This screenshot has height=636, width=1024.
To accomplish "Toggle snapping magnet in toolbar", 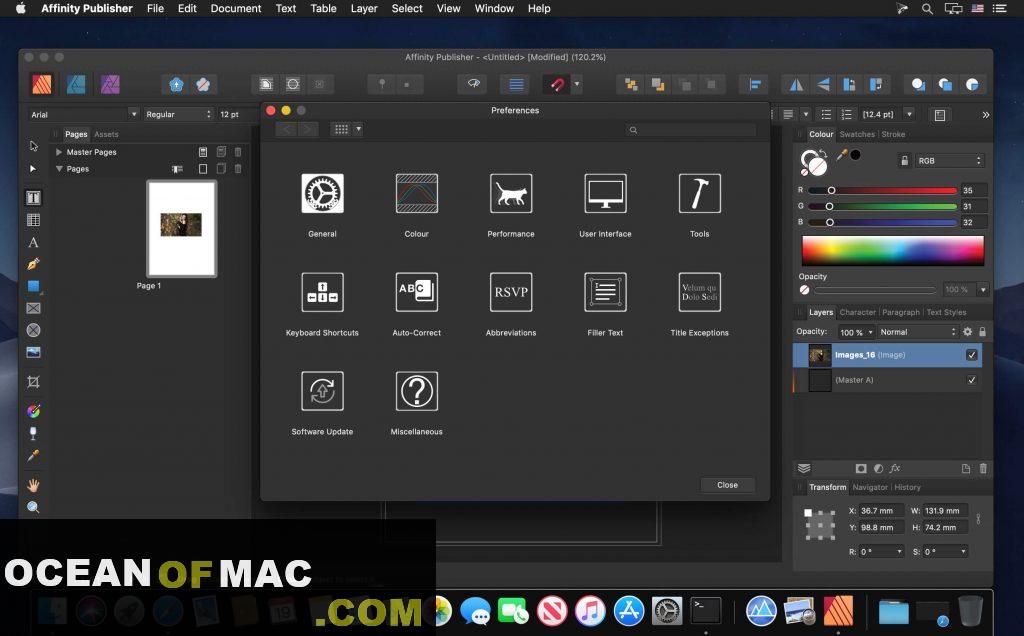I will [556, 84].
